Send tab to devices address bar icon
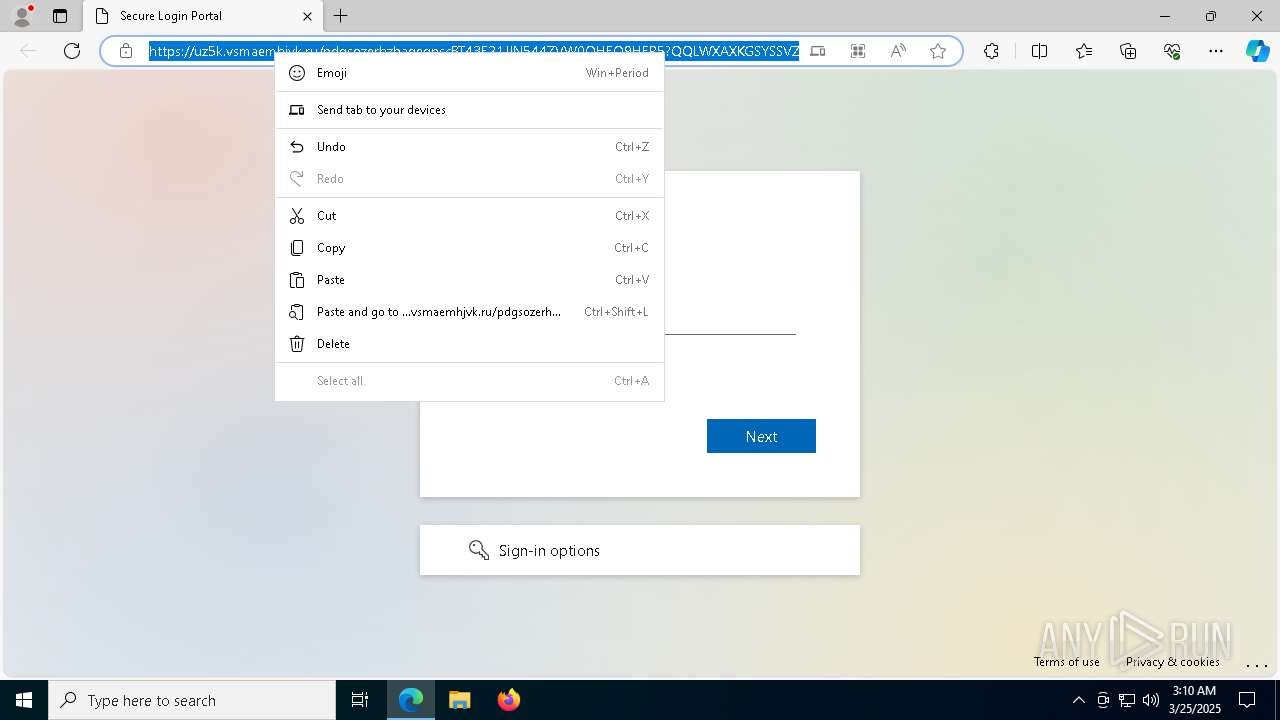 point(818,51)
